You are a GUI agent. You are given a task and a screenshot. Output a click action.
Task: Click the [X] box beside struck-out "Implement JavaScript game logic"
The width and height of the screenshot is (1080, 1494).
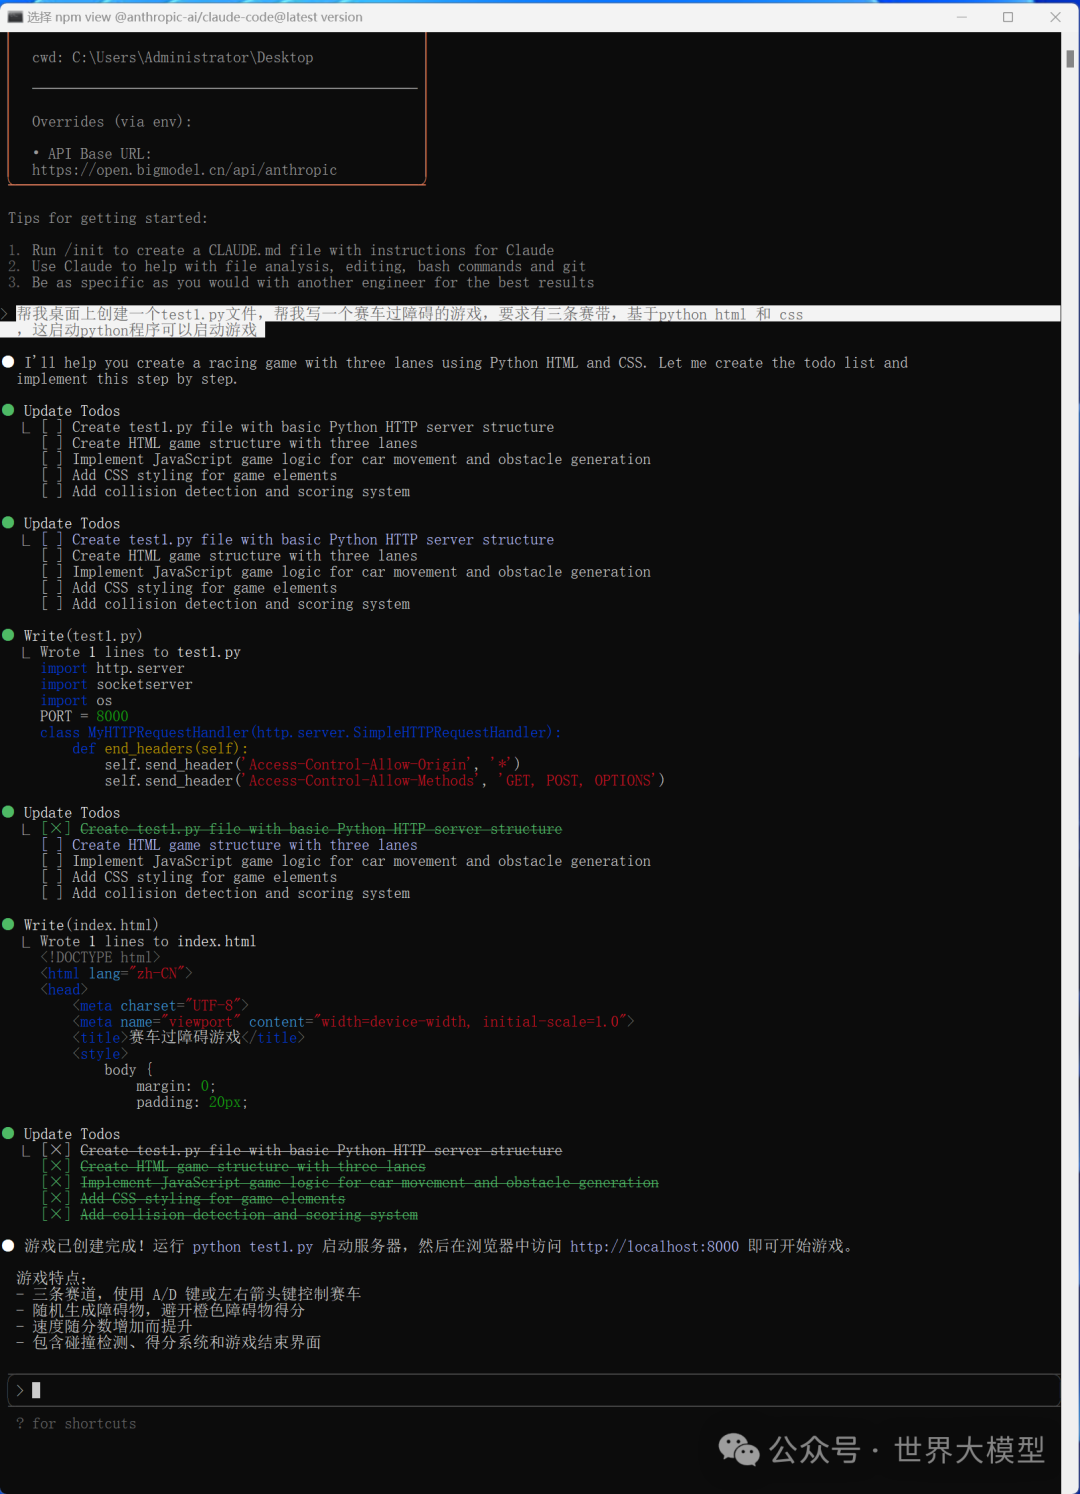[56, 1182]
